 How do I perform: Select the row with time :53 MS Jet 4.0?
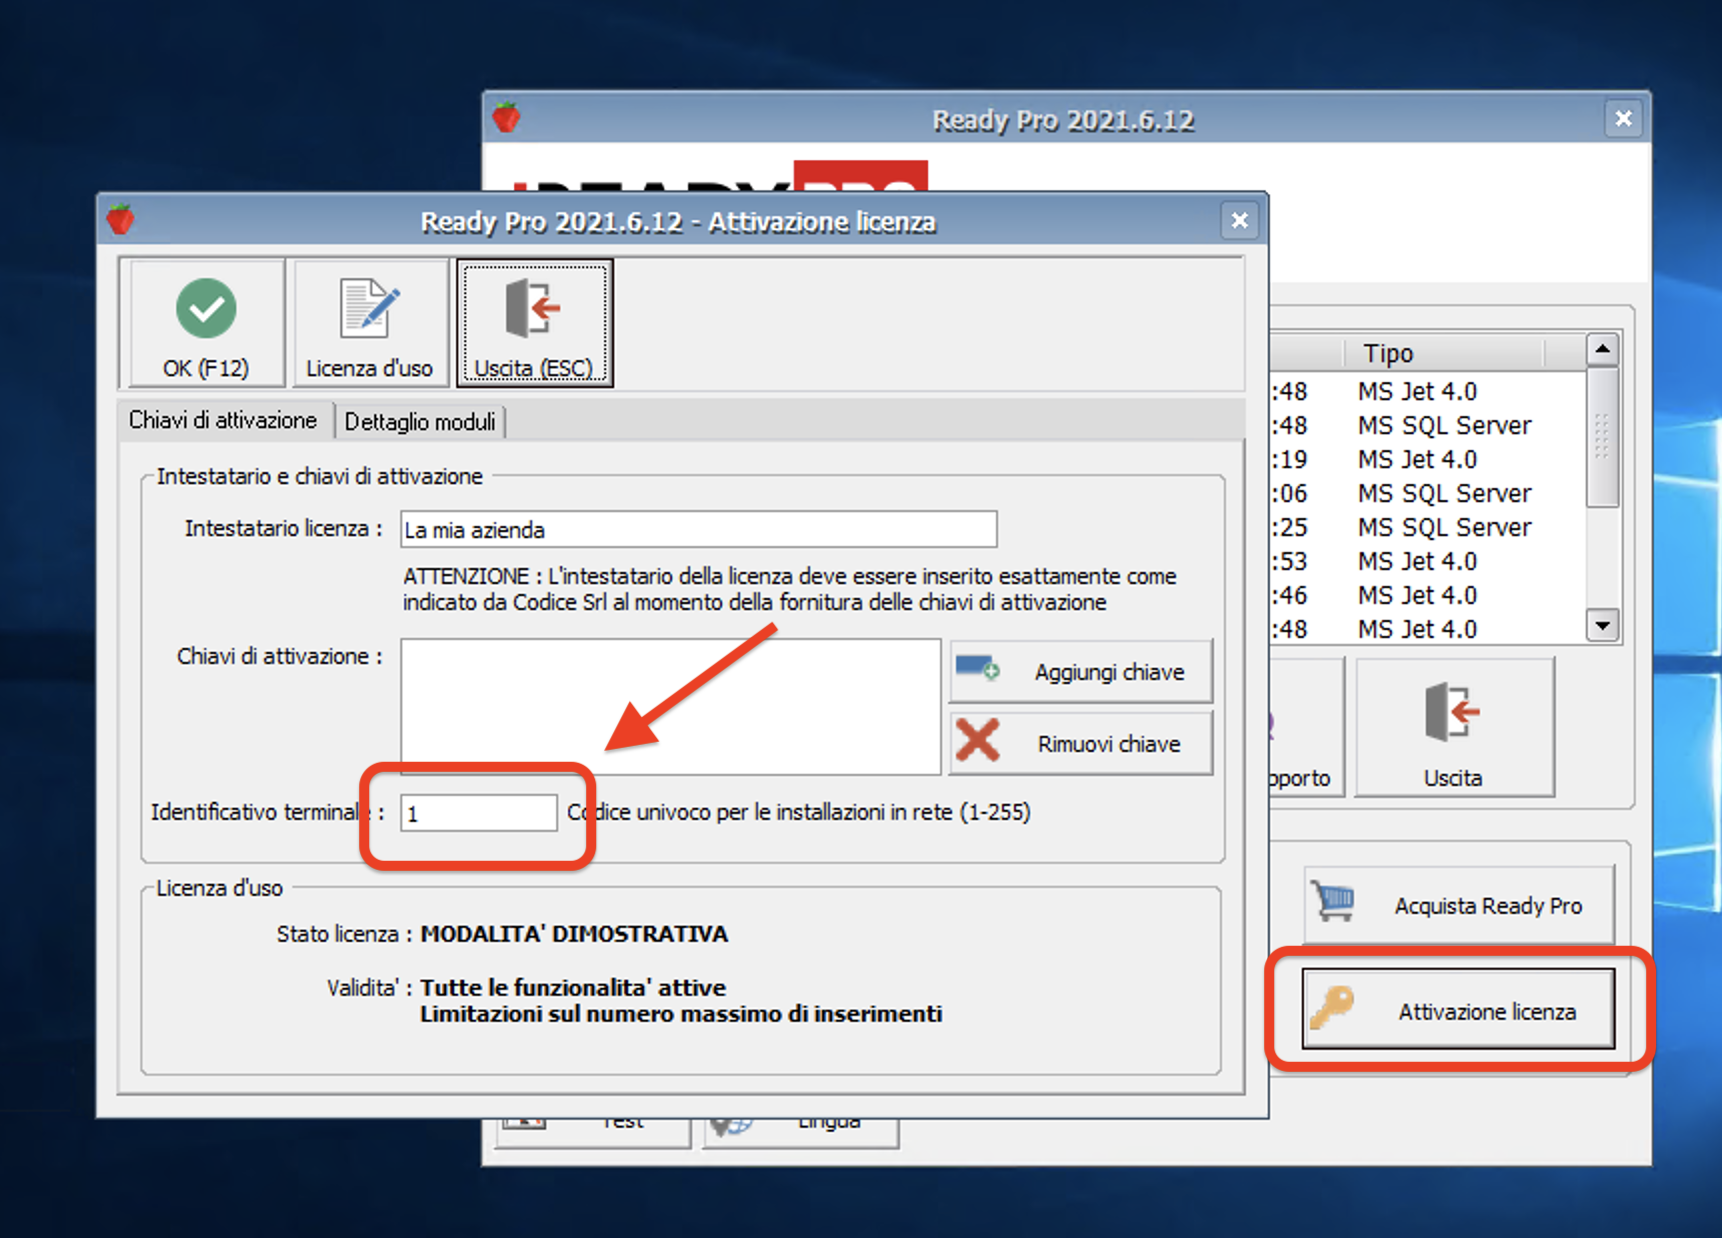point(1427,561)
